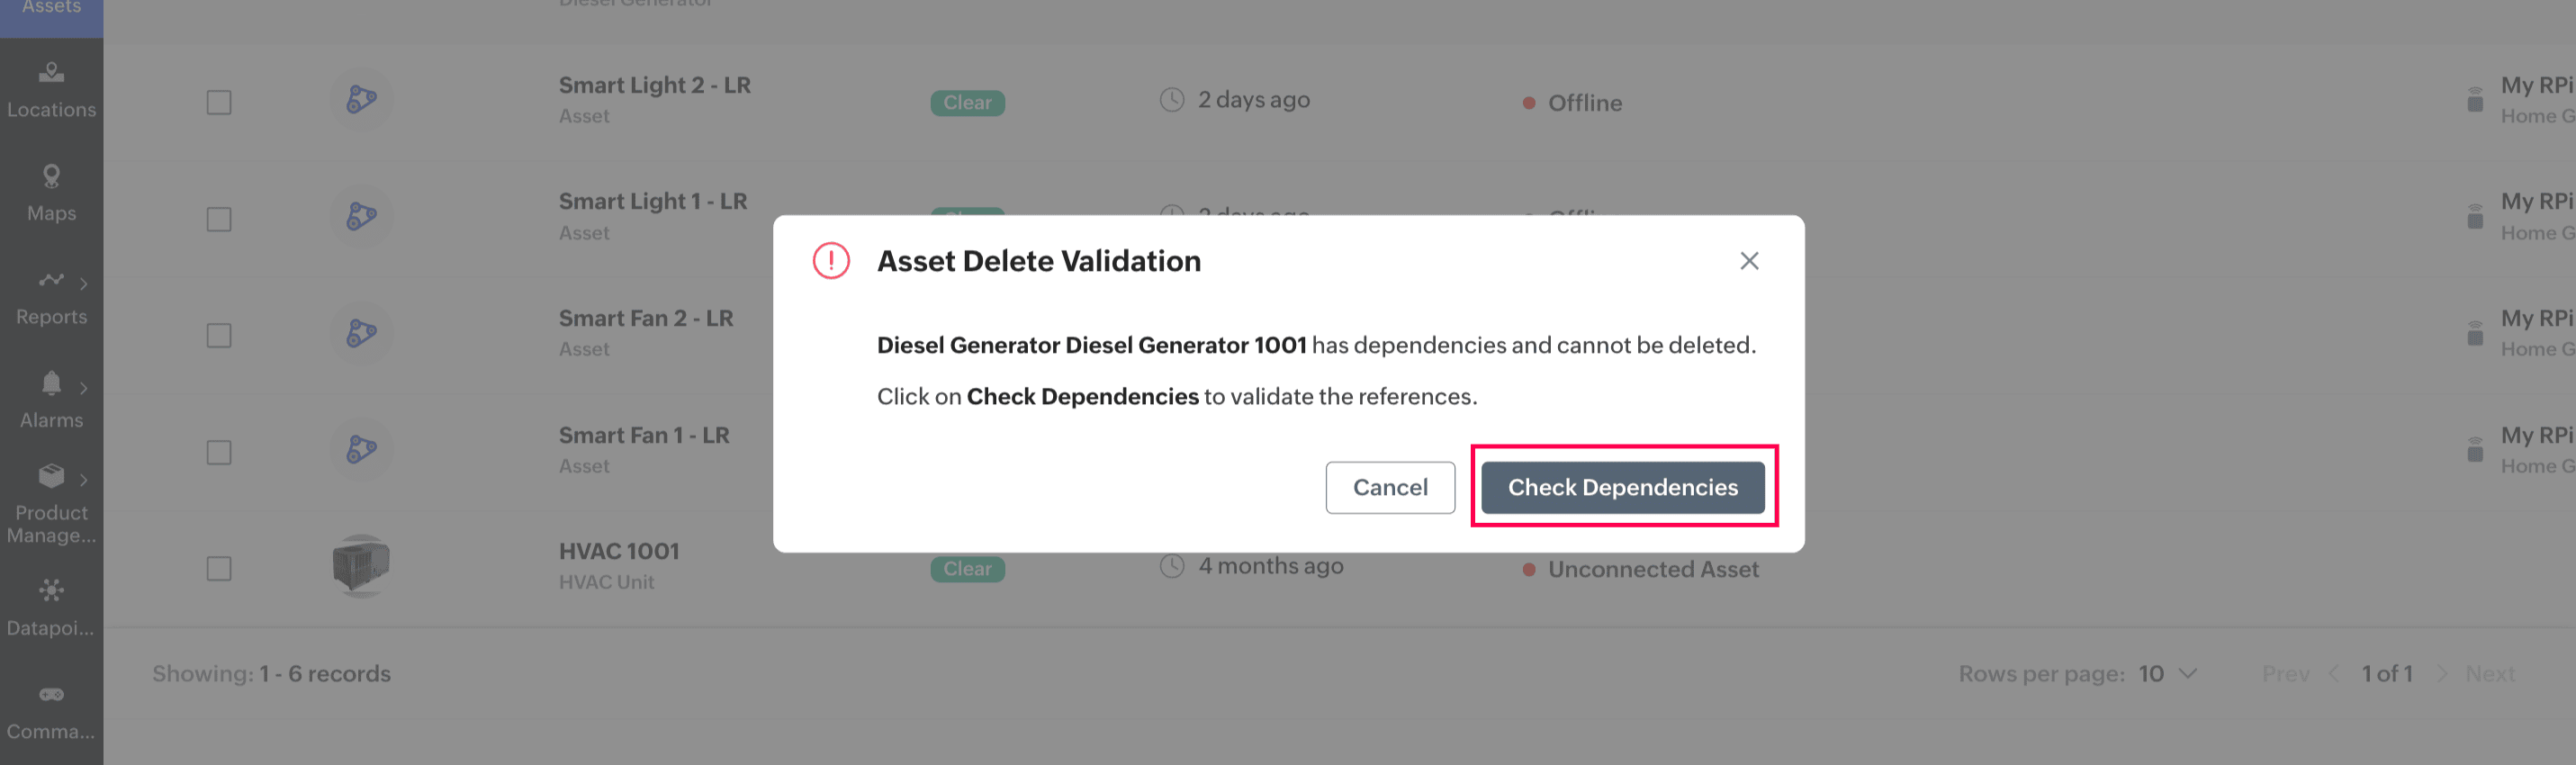
Task: Select the Smart Fan 2 - LR checkbox
Action: tap(219, 335)
